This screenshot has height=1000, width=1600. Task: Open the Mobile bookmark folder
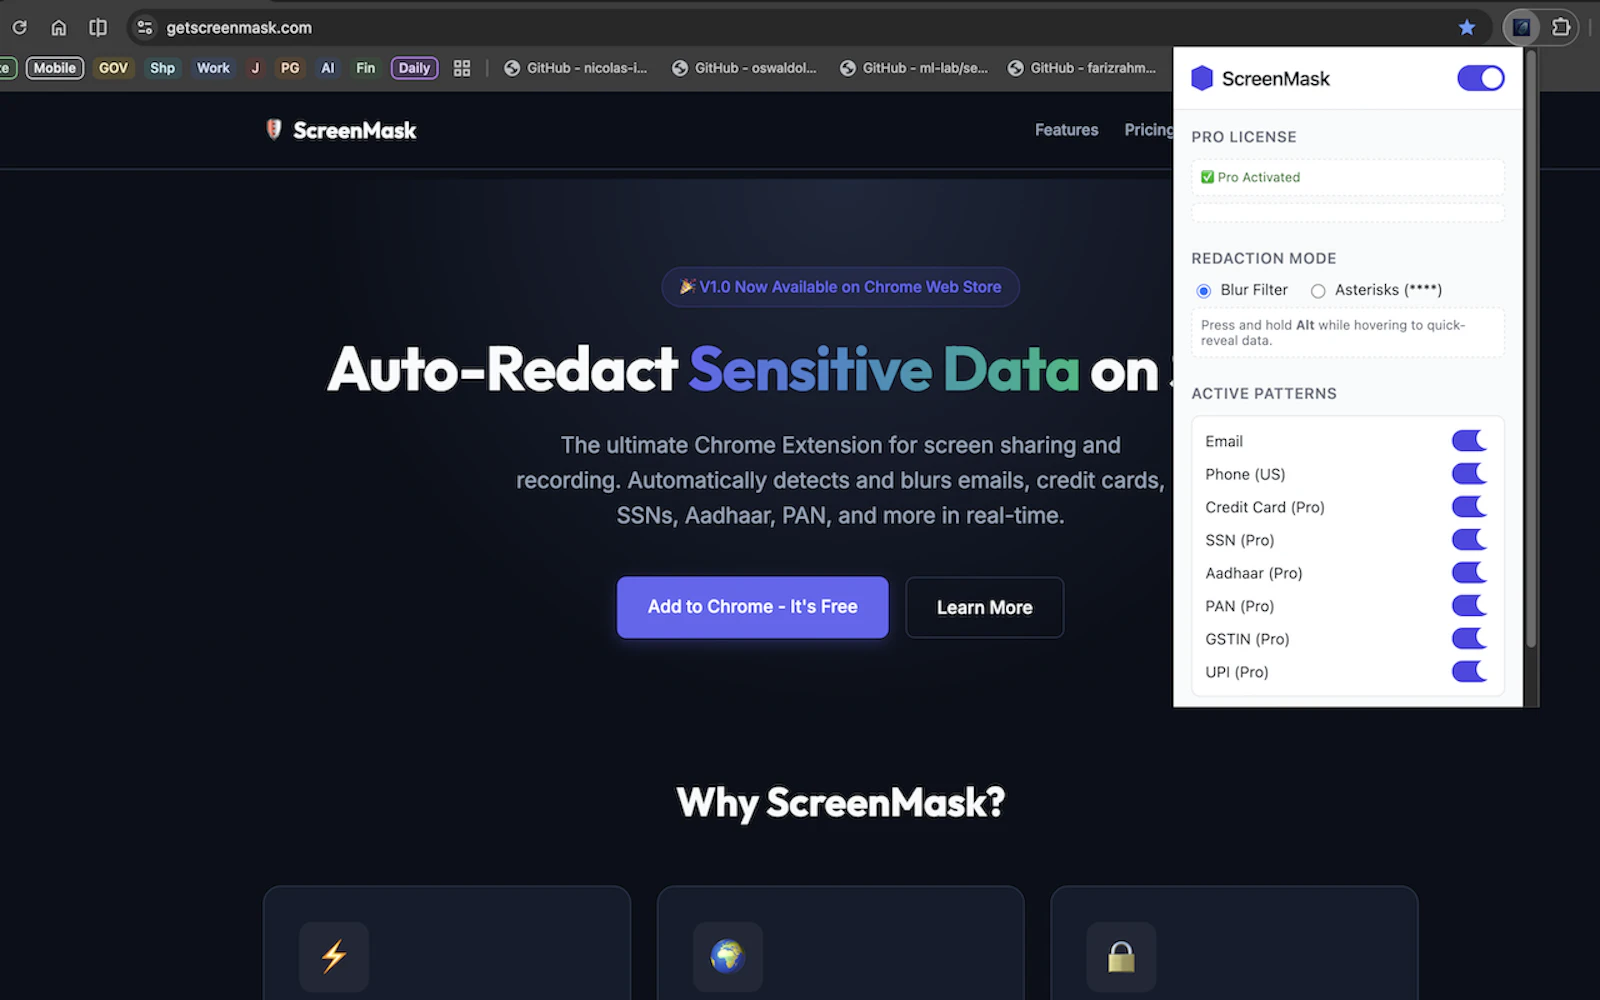(54, 68)
